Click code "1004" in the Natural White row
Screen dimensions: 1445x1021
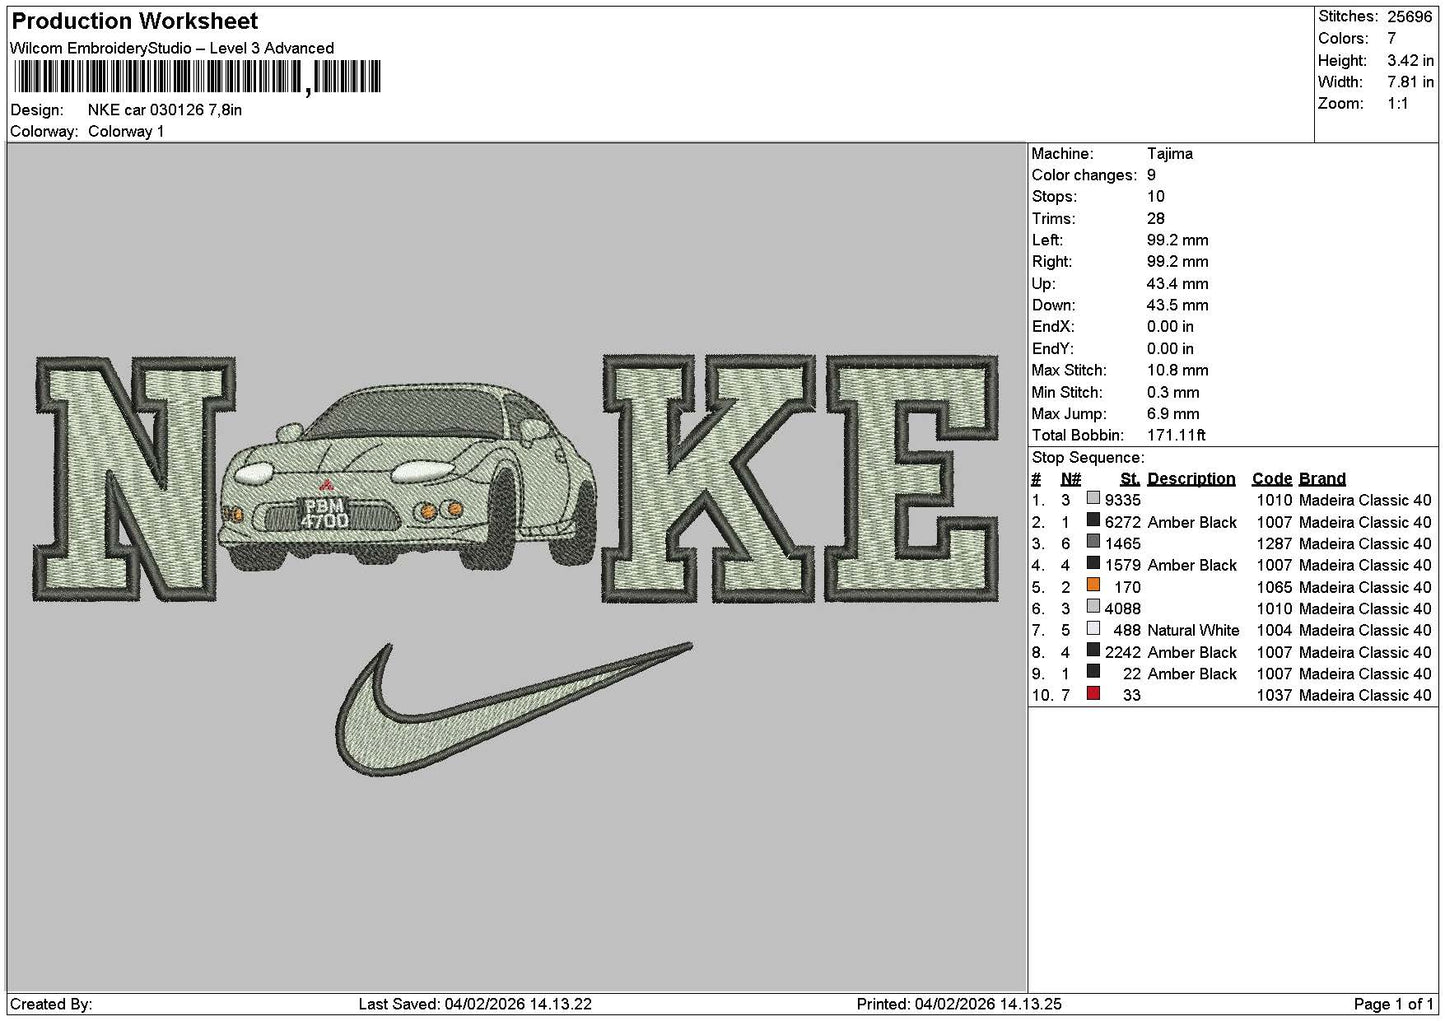pyautogui.click(x=1274, y=630)
